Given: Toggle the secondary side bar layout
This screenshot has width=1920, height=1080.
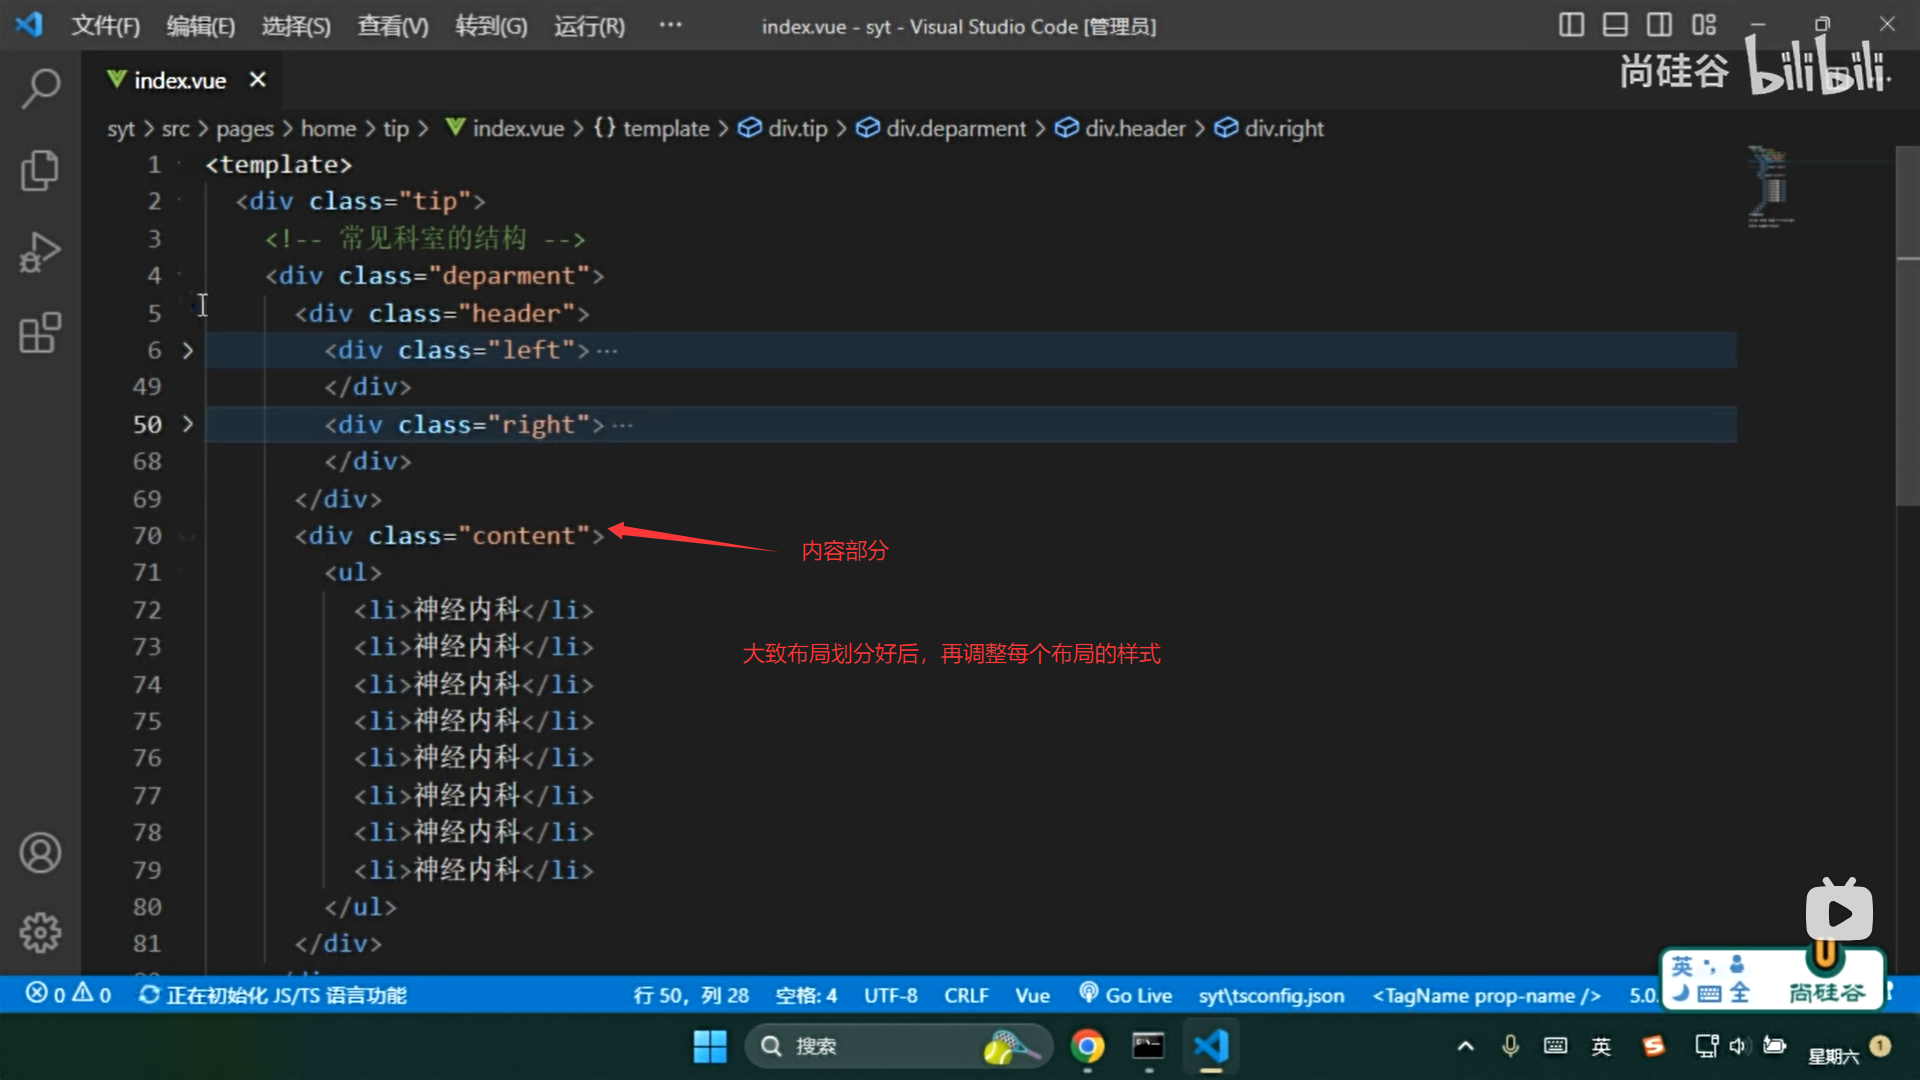Looking at the screenshot, I should pos(1659,25).
